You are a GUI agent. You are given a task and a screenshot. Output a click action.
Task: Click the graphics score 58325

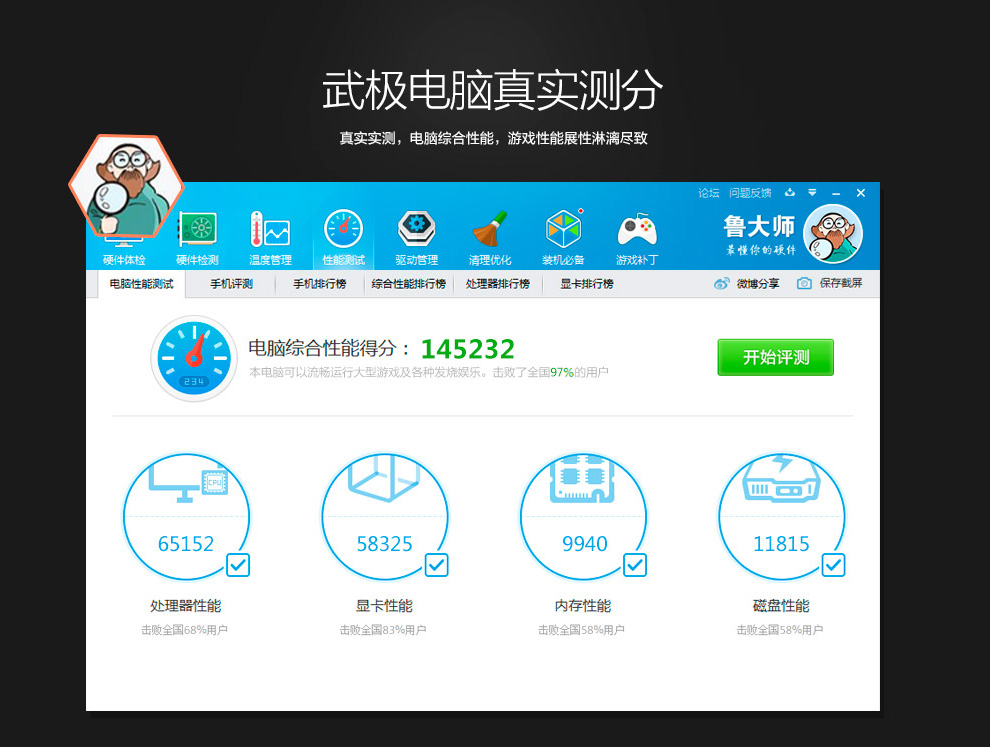coord(384,544)
